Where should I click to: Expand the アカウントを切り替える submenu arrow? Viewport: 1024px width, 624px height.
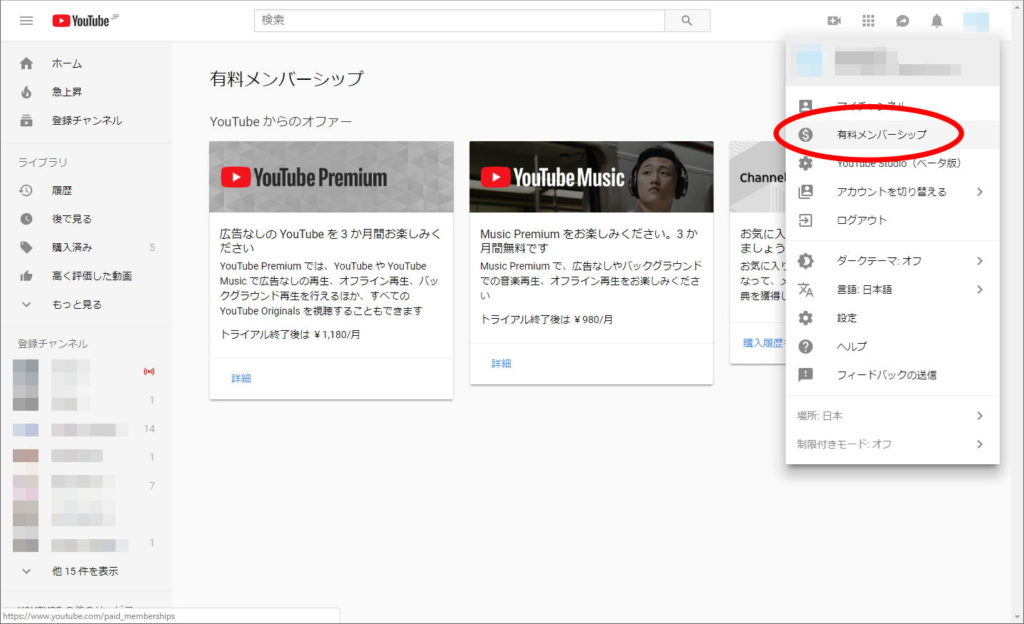(980, 191)
